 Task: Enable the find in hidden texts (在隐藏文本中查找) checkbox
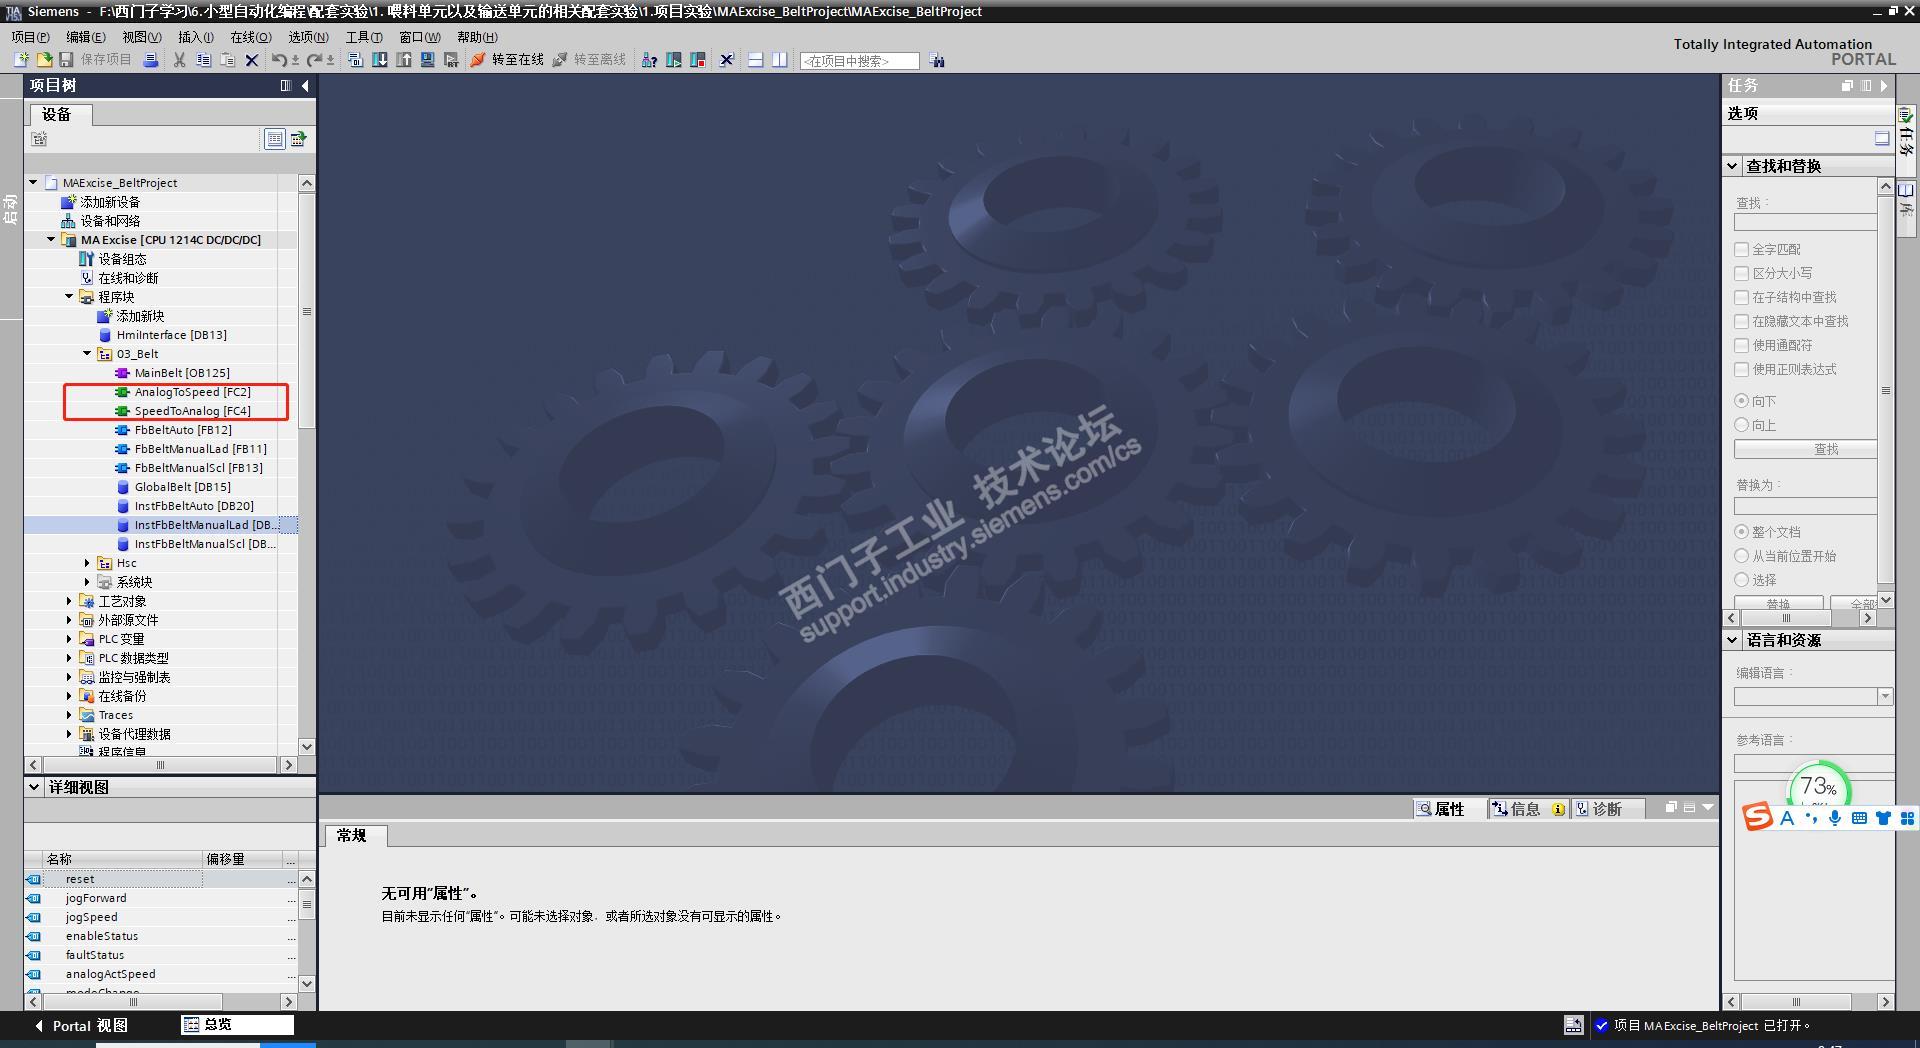click(1741, 321)
